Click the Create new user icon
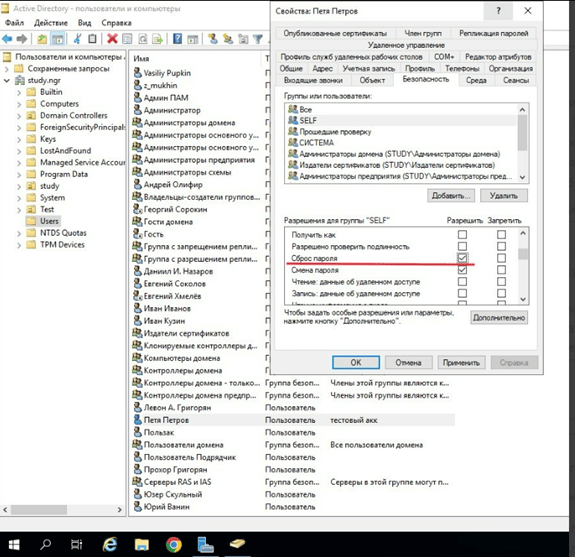 (x=213, y=39)
